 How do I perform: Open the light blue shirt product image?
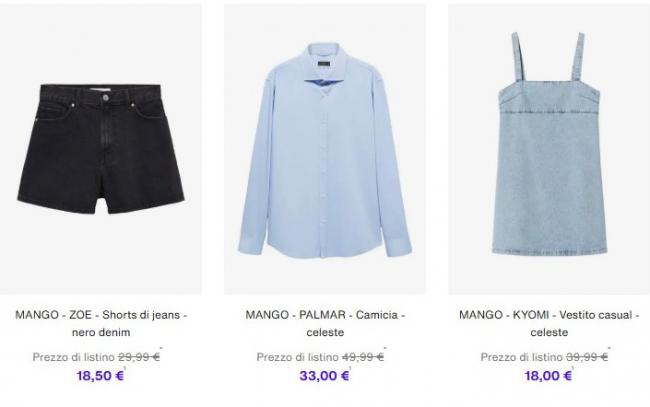325,149
